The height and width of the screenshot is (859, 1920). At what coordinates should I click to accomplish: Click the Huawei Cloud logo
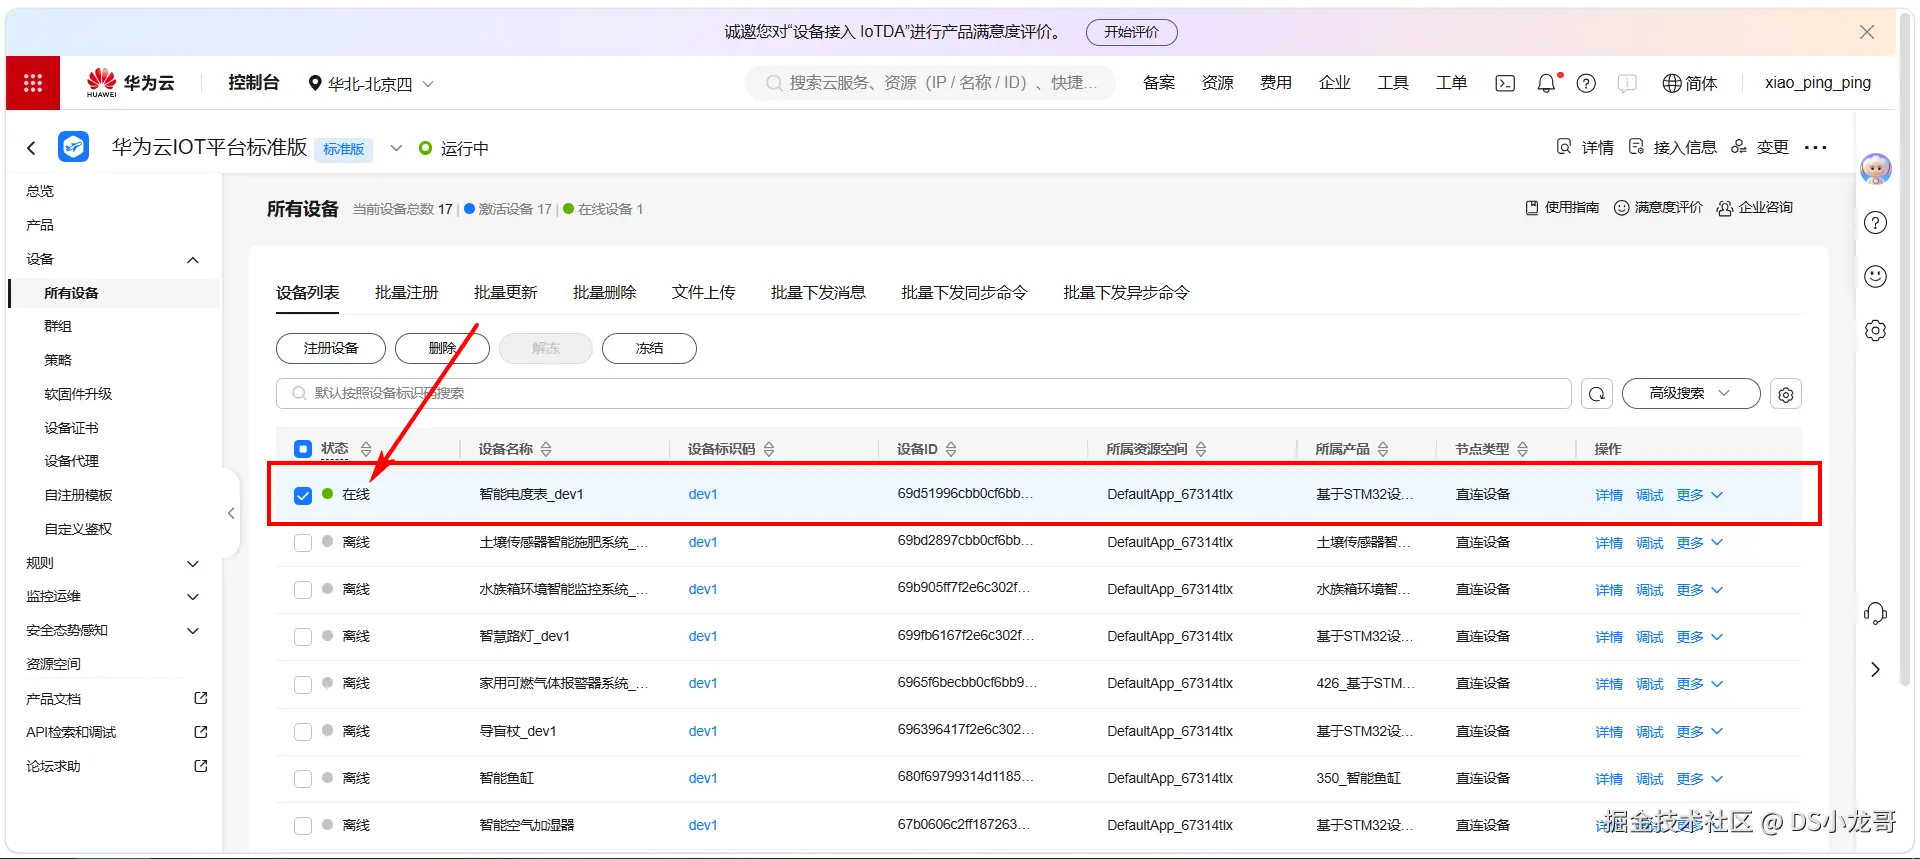[130, 83]
